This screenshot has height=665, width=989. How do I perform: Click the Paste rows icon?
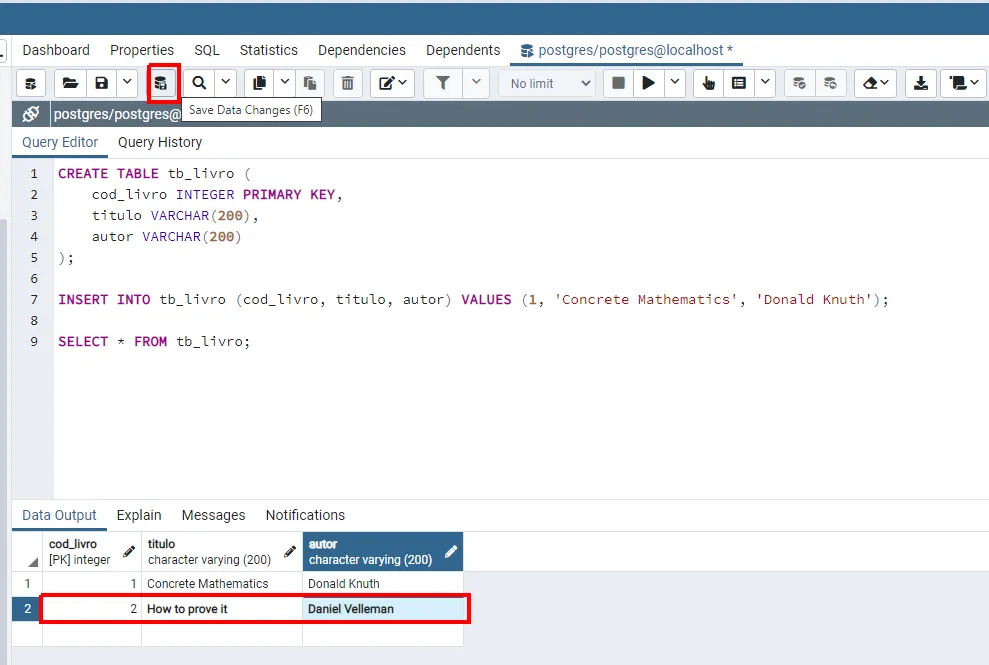(x=310, y=83)
